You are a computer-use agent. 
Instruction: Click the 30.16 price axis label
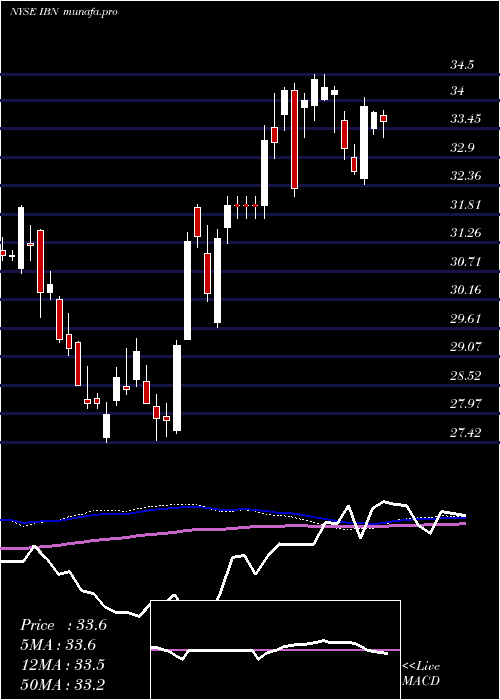click(x=466, y=290)
